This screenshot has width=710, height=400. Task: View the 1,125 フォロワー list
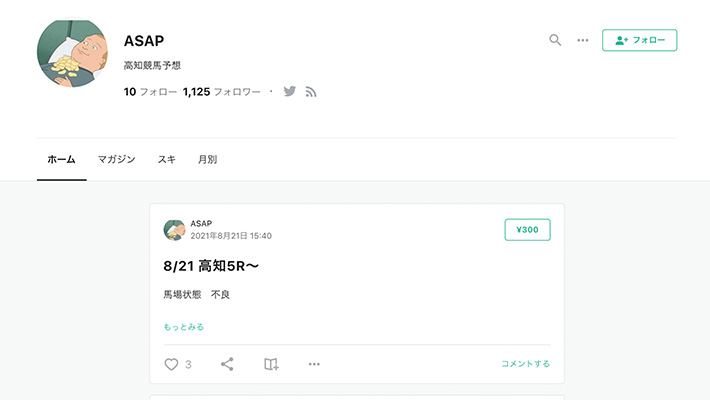coord(221,91)
